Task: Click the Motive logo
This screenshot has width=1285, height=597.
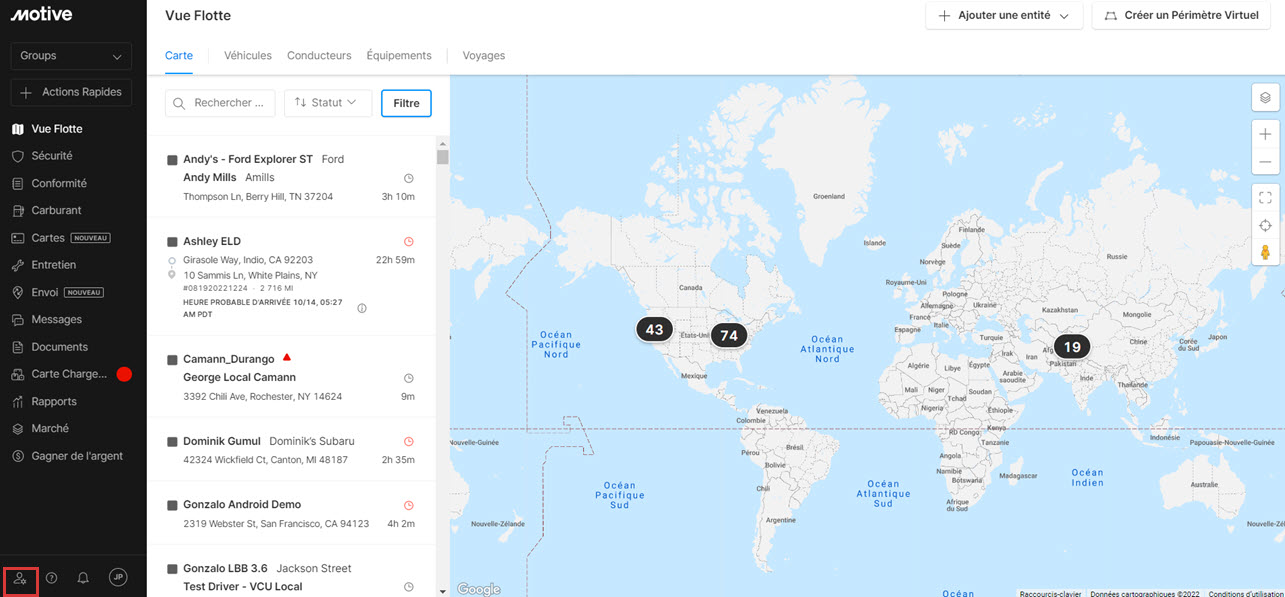Action: point(40,14)
